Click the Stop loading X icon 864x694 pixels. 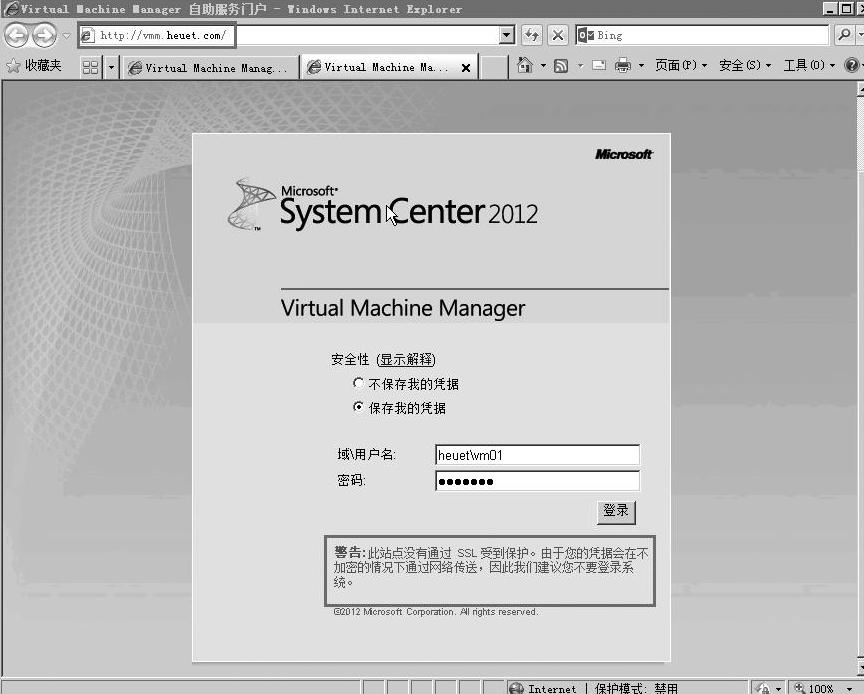(x=558, y=35)
